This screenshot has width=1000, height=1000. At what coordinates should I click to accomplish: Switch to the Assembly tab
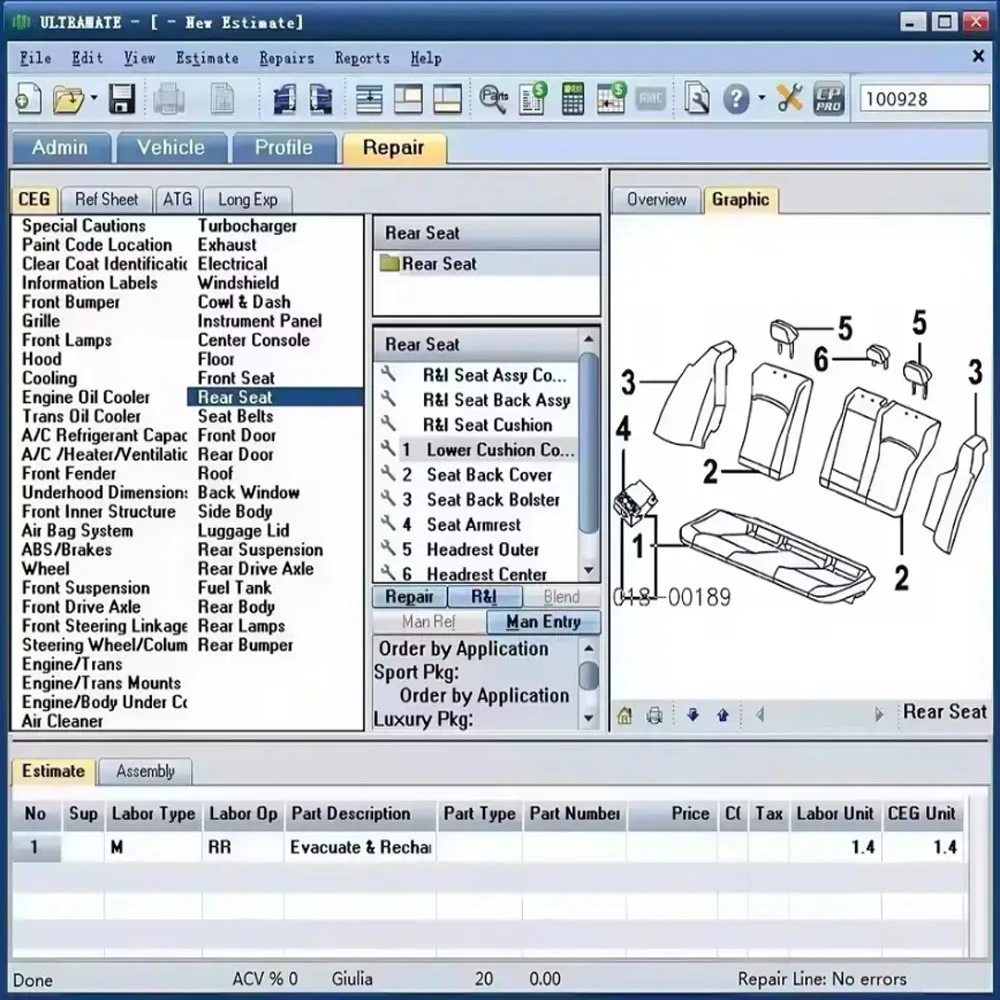click(145, 772)
